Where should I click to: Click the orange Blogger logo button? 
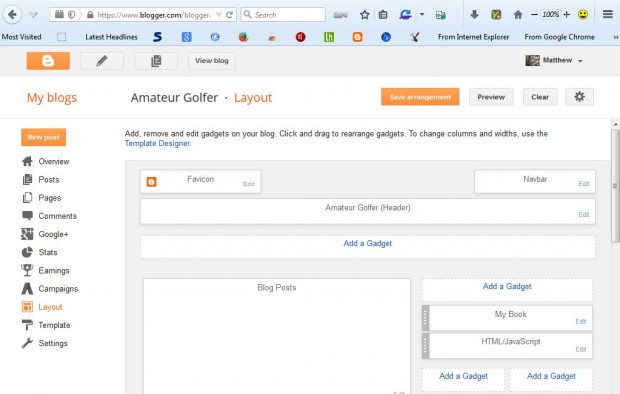[x=48, y=61]
